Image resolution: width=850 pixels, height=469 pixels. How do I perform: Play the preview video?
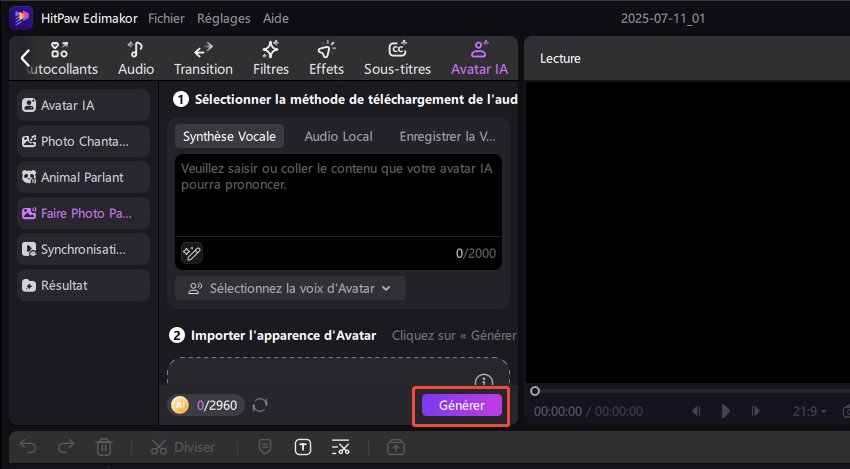(x=726, y=411)
